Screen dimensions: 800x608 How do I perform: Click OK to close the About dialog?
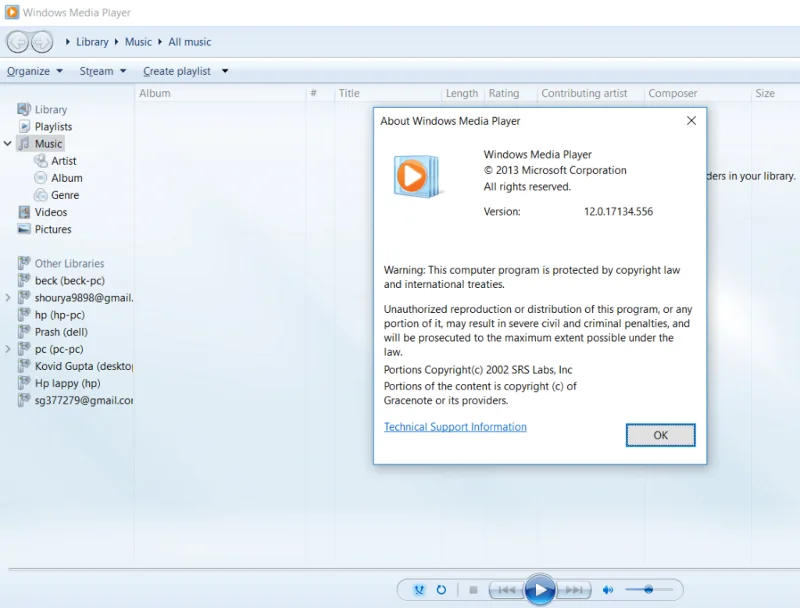click(x=660, y=435)
